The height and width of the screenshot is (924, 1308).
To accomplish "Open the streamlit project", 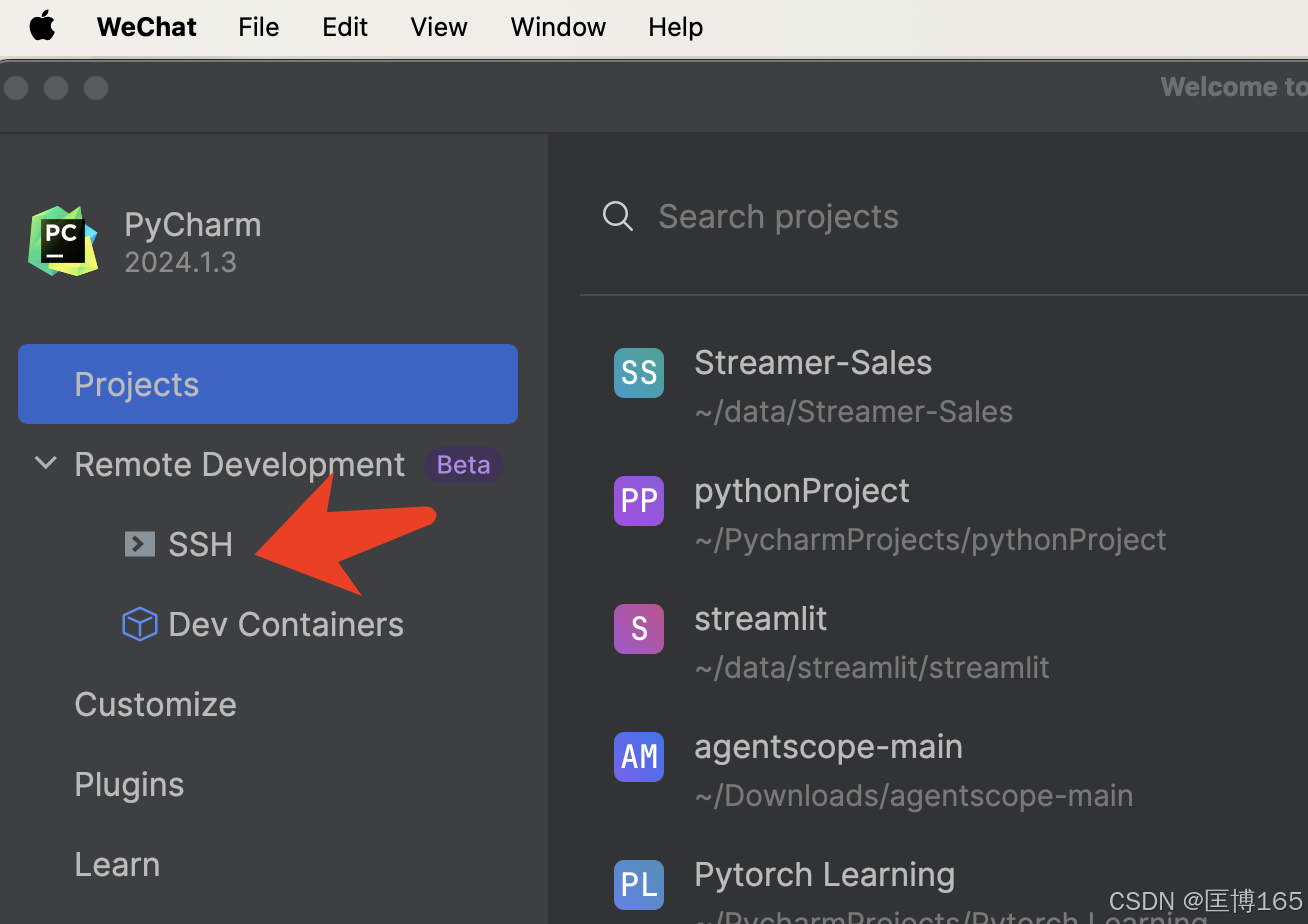I will [761, 618].
